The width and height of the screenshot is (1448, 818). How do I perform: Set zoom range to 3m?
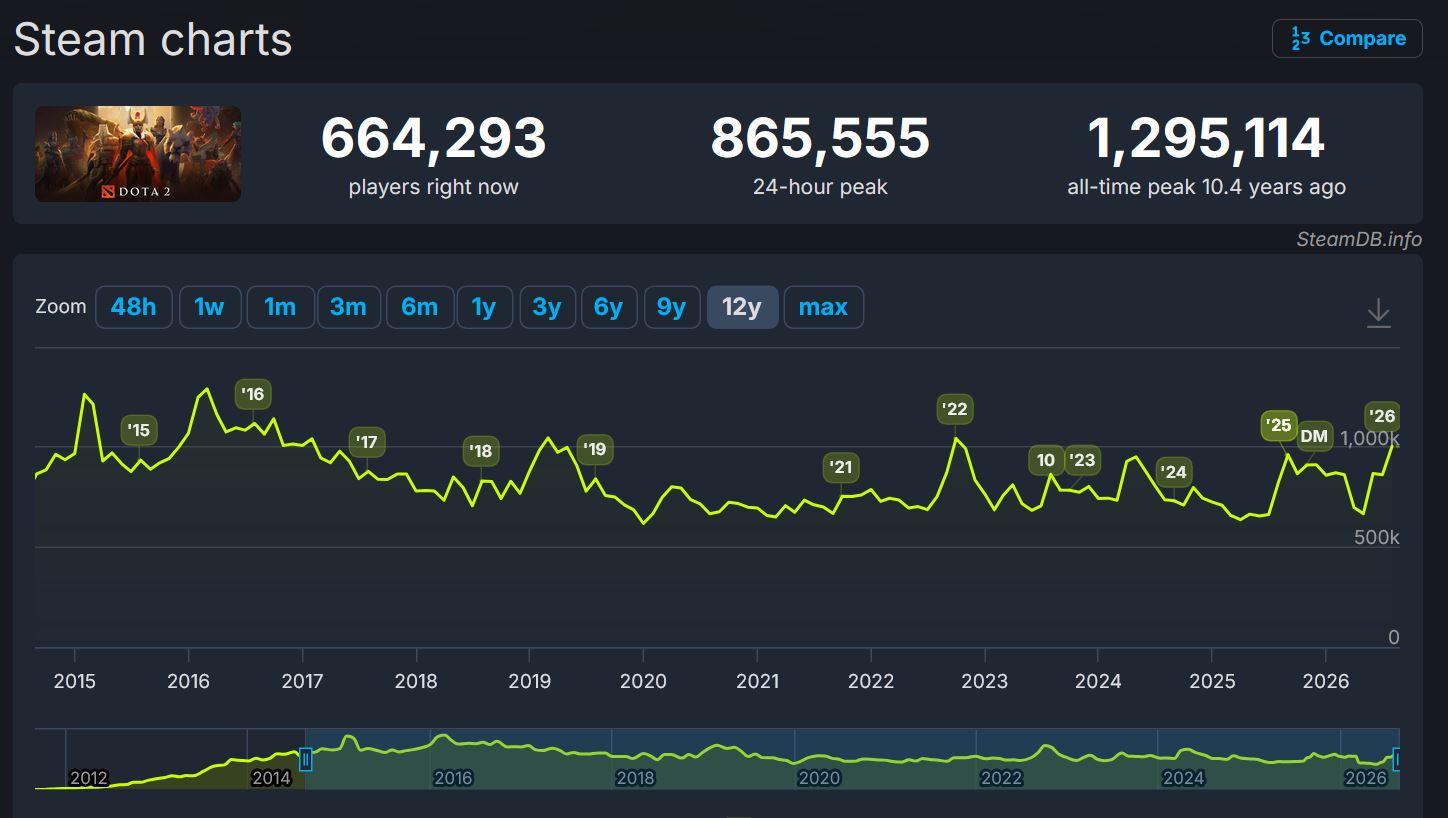[x=348, y=307]
